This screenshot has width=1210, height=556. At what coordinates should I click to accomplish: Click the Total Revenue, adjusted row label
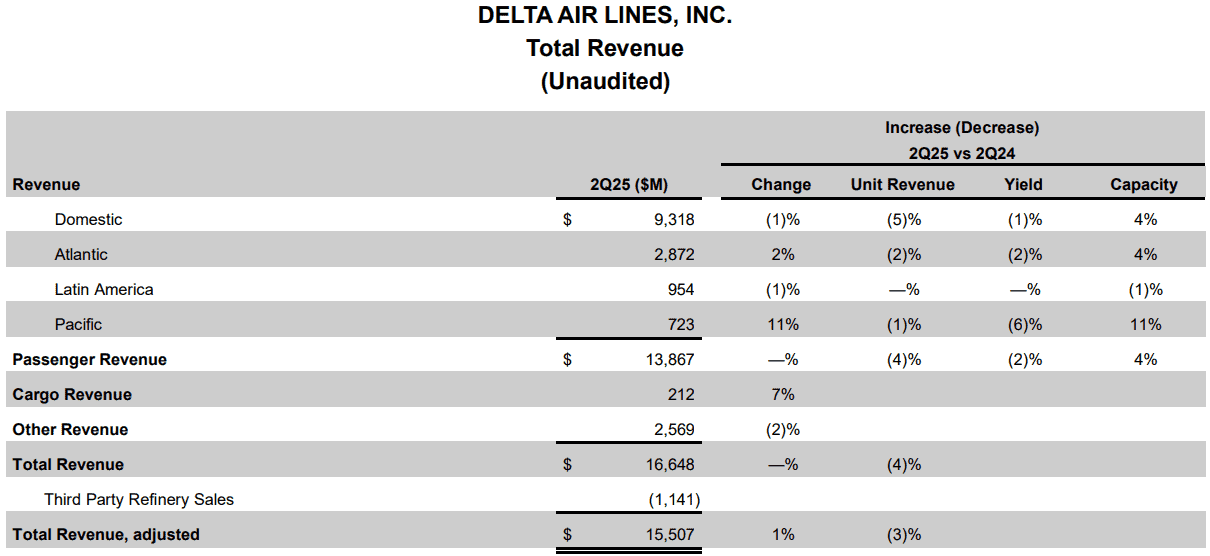click(x=106, y=534)
